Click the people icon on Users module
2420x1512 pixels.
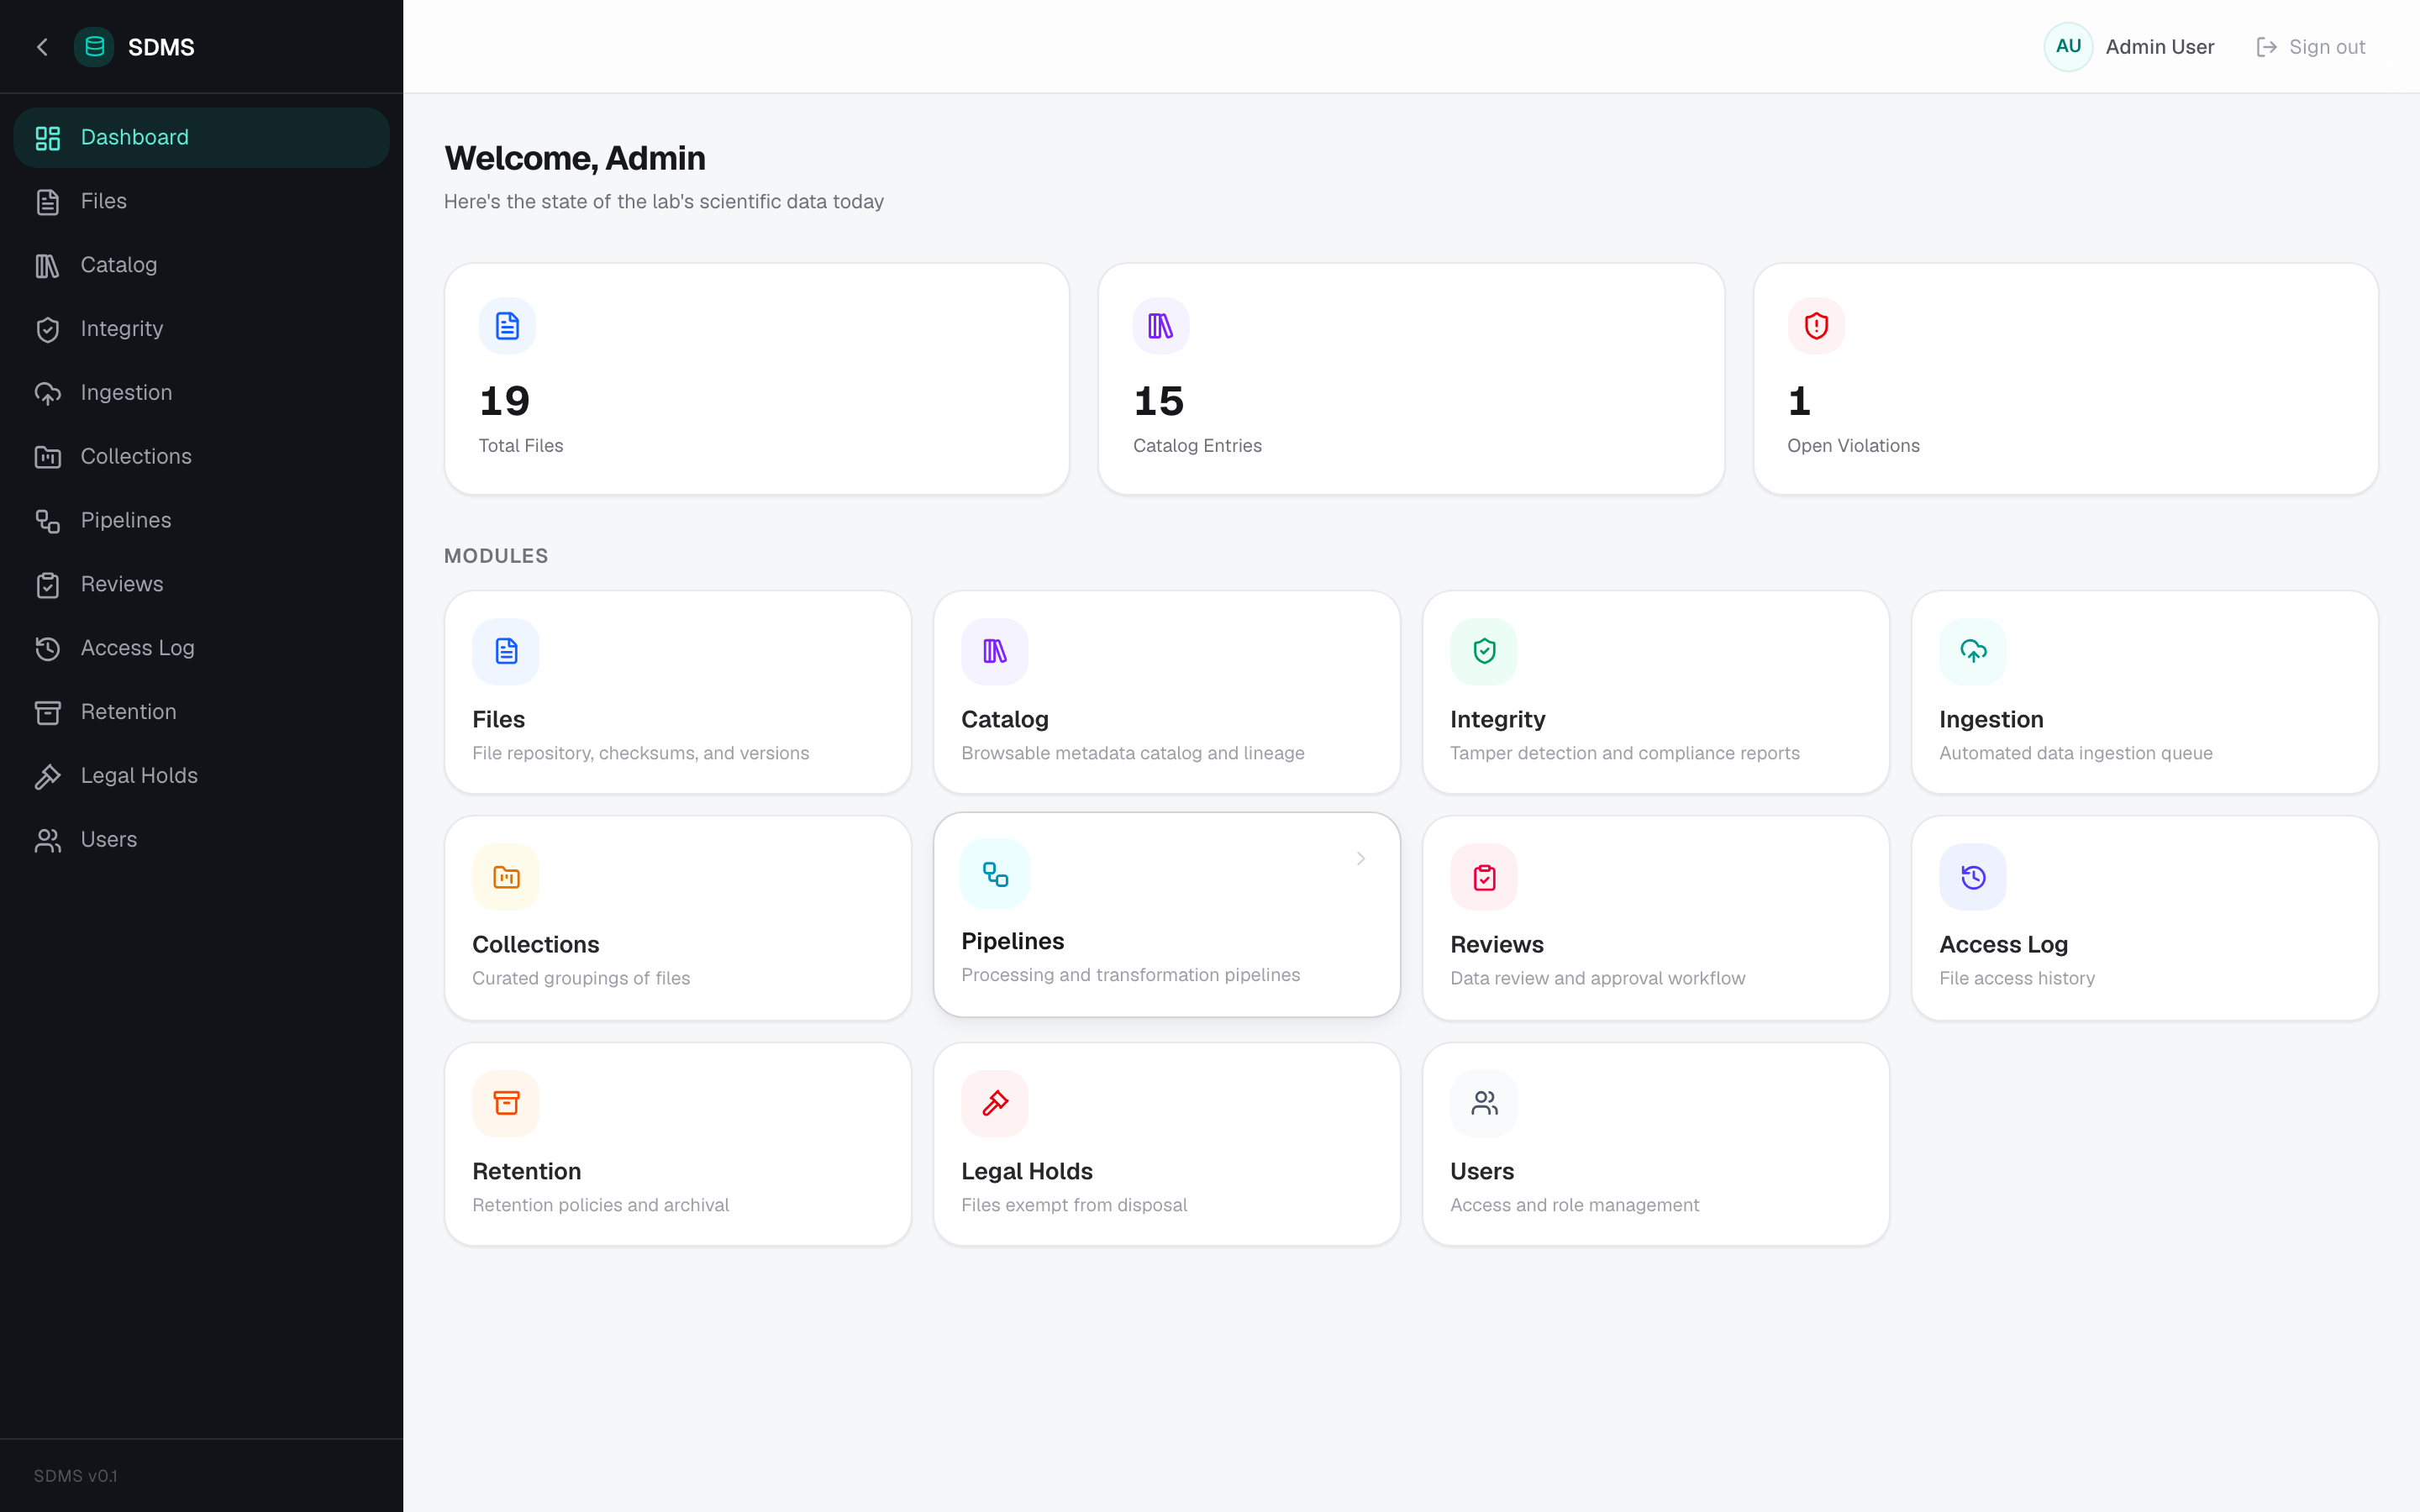[1484, 1104]
